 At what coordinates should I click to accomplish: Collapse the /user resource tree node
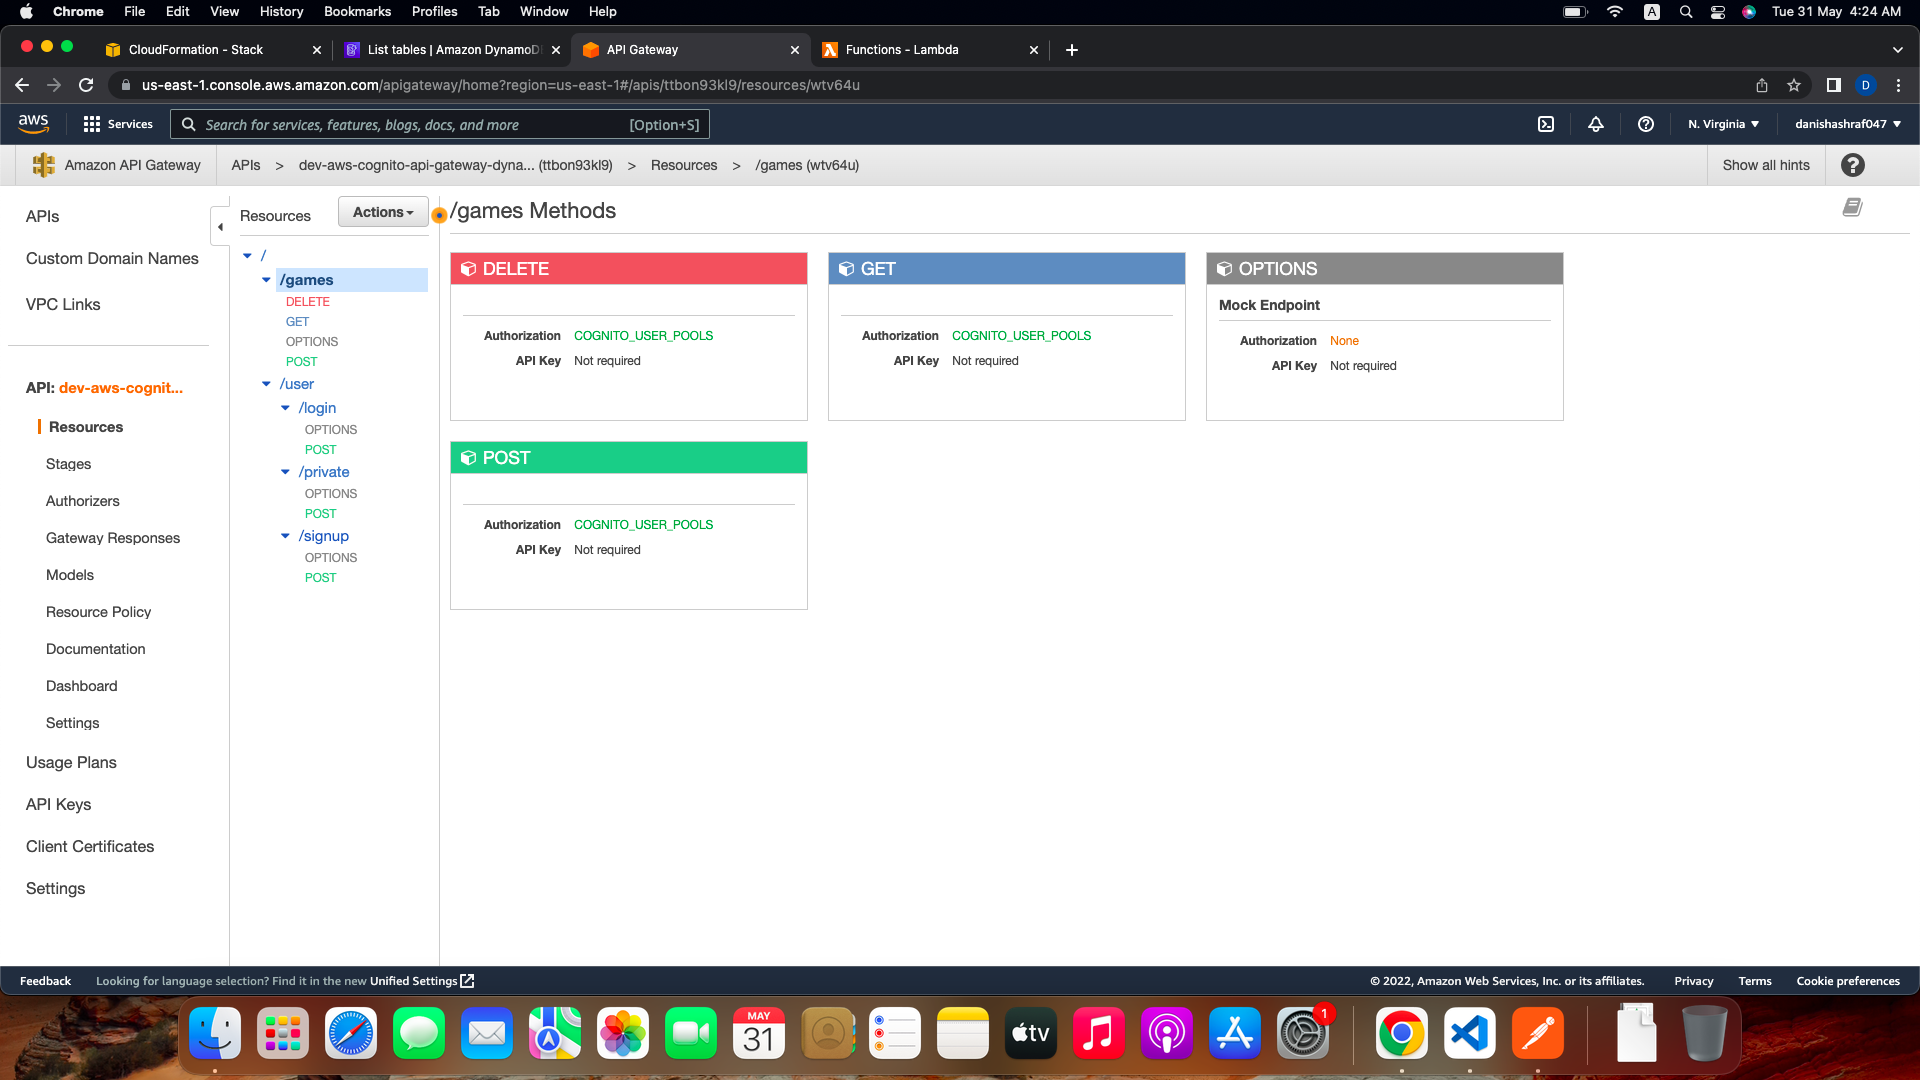point(266,384)
